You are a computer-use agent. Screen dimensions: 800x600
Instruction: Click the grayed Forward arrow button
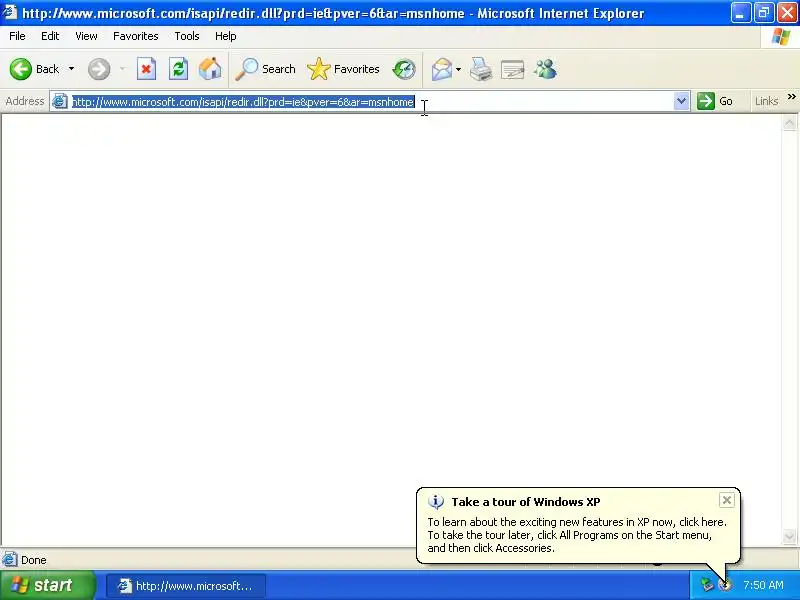coord(98,69)
